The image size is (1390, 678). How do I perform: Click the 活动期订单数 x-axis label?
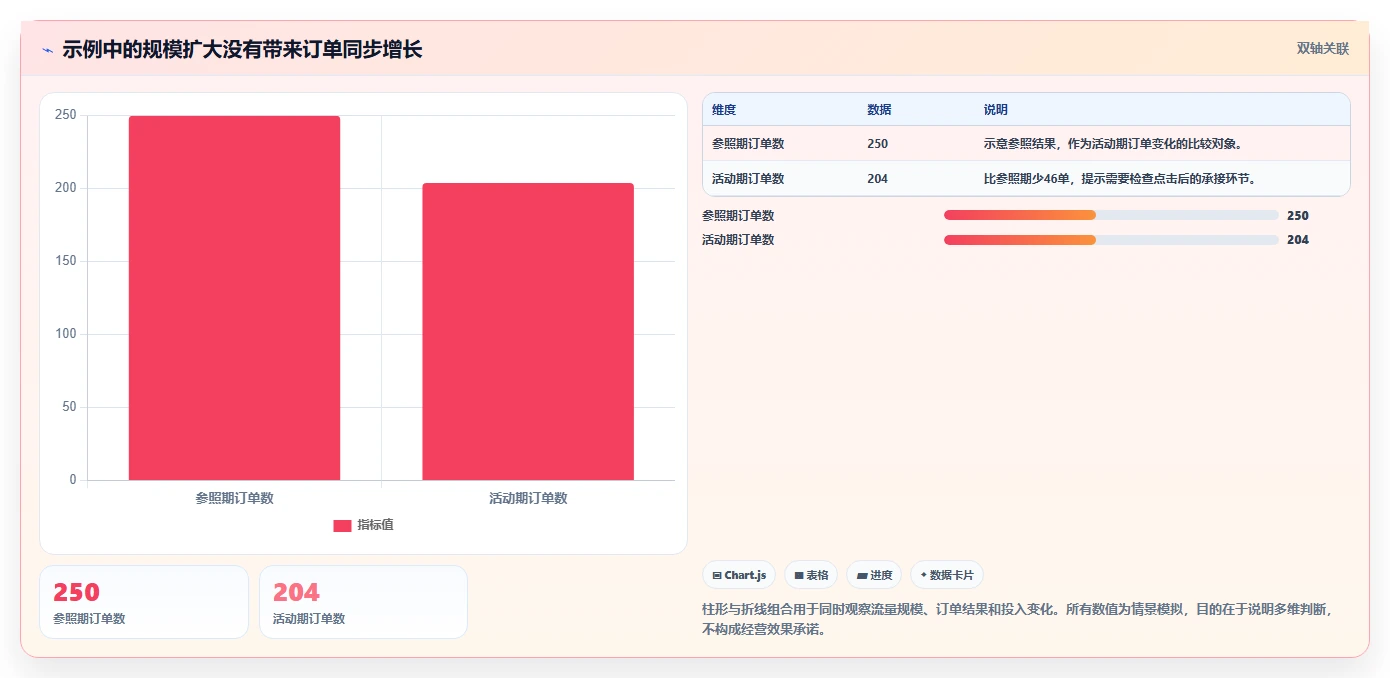point(528,497)
